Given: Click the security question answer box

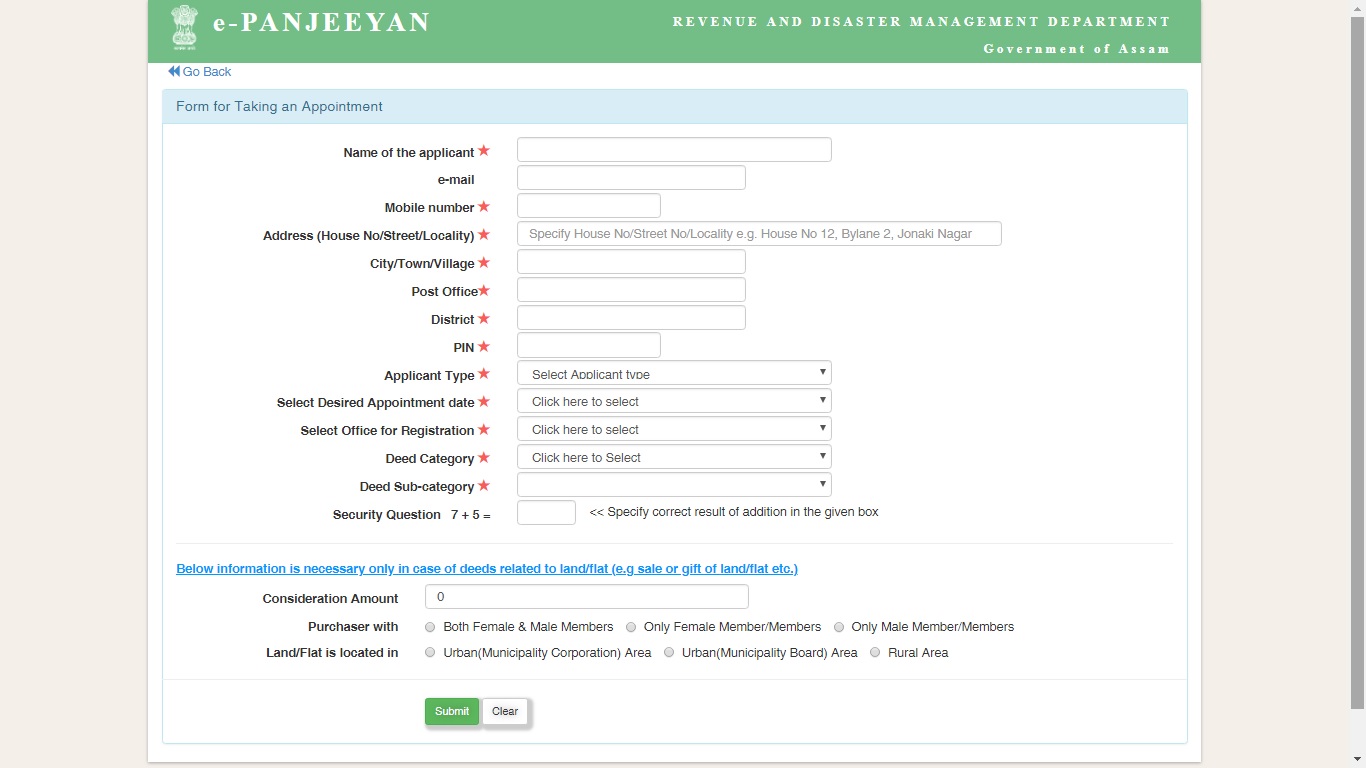Looking at the screenshot, I should coord(546,512).
